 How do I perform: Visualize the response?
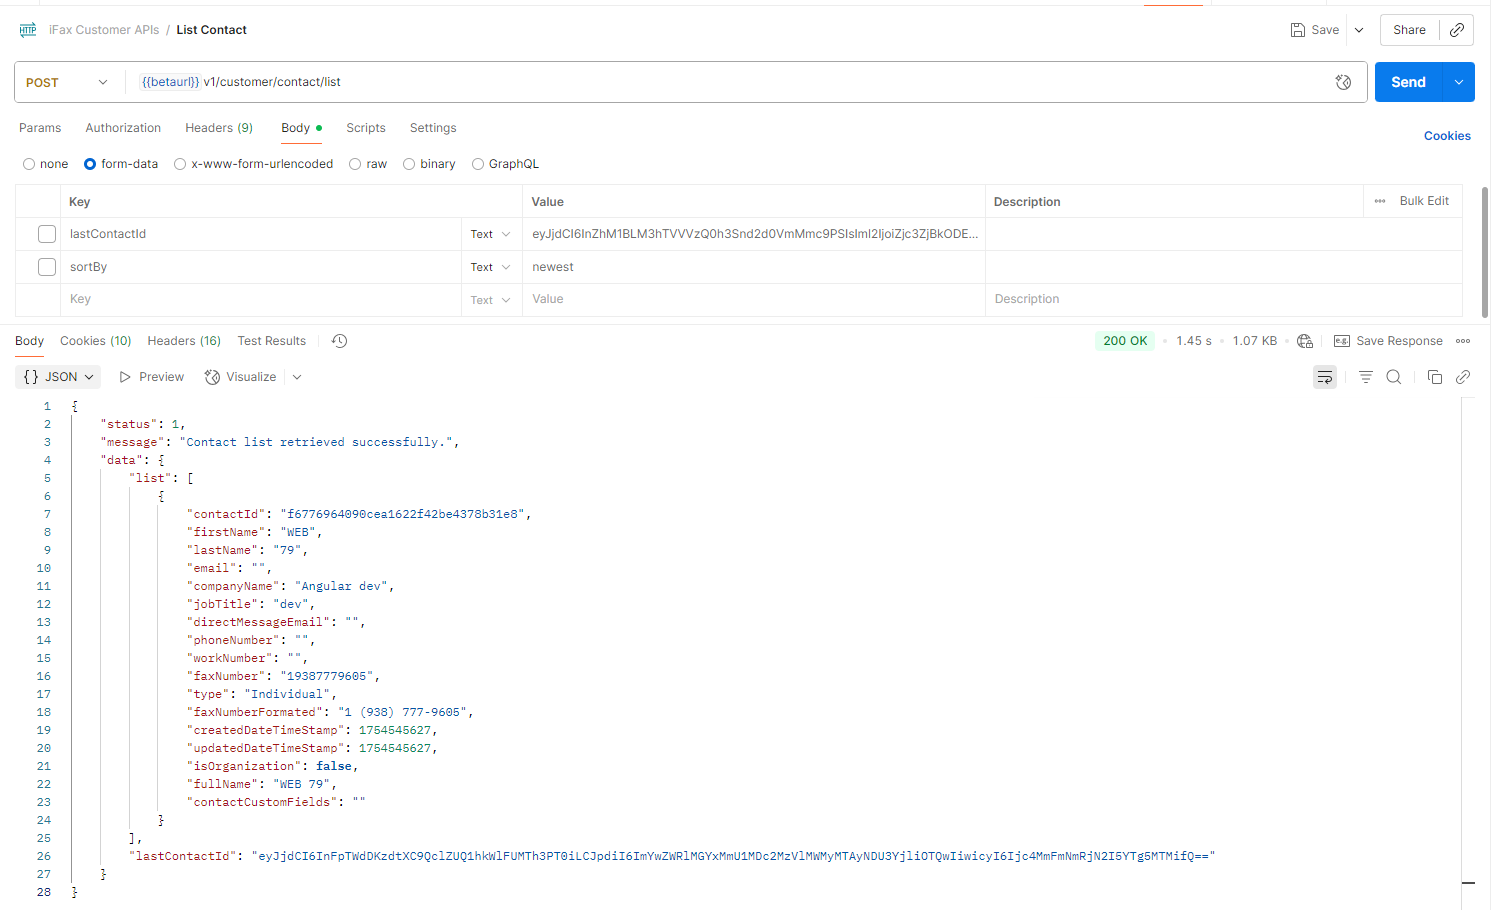[240, 377]
